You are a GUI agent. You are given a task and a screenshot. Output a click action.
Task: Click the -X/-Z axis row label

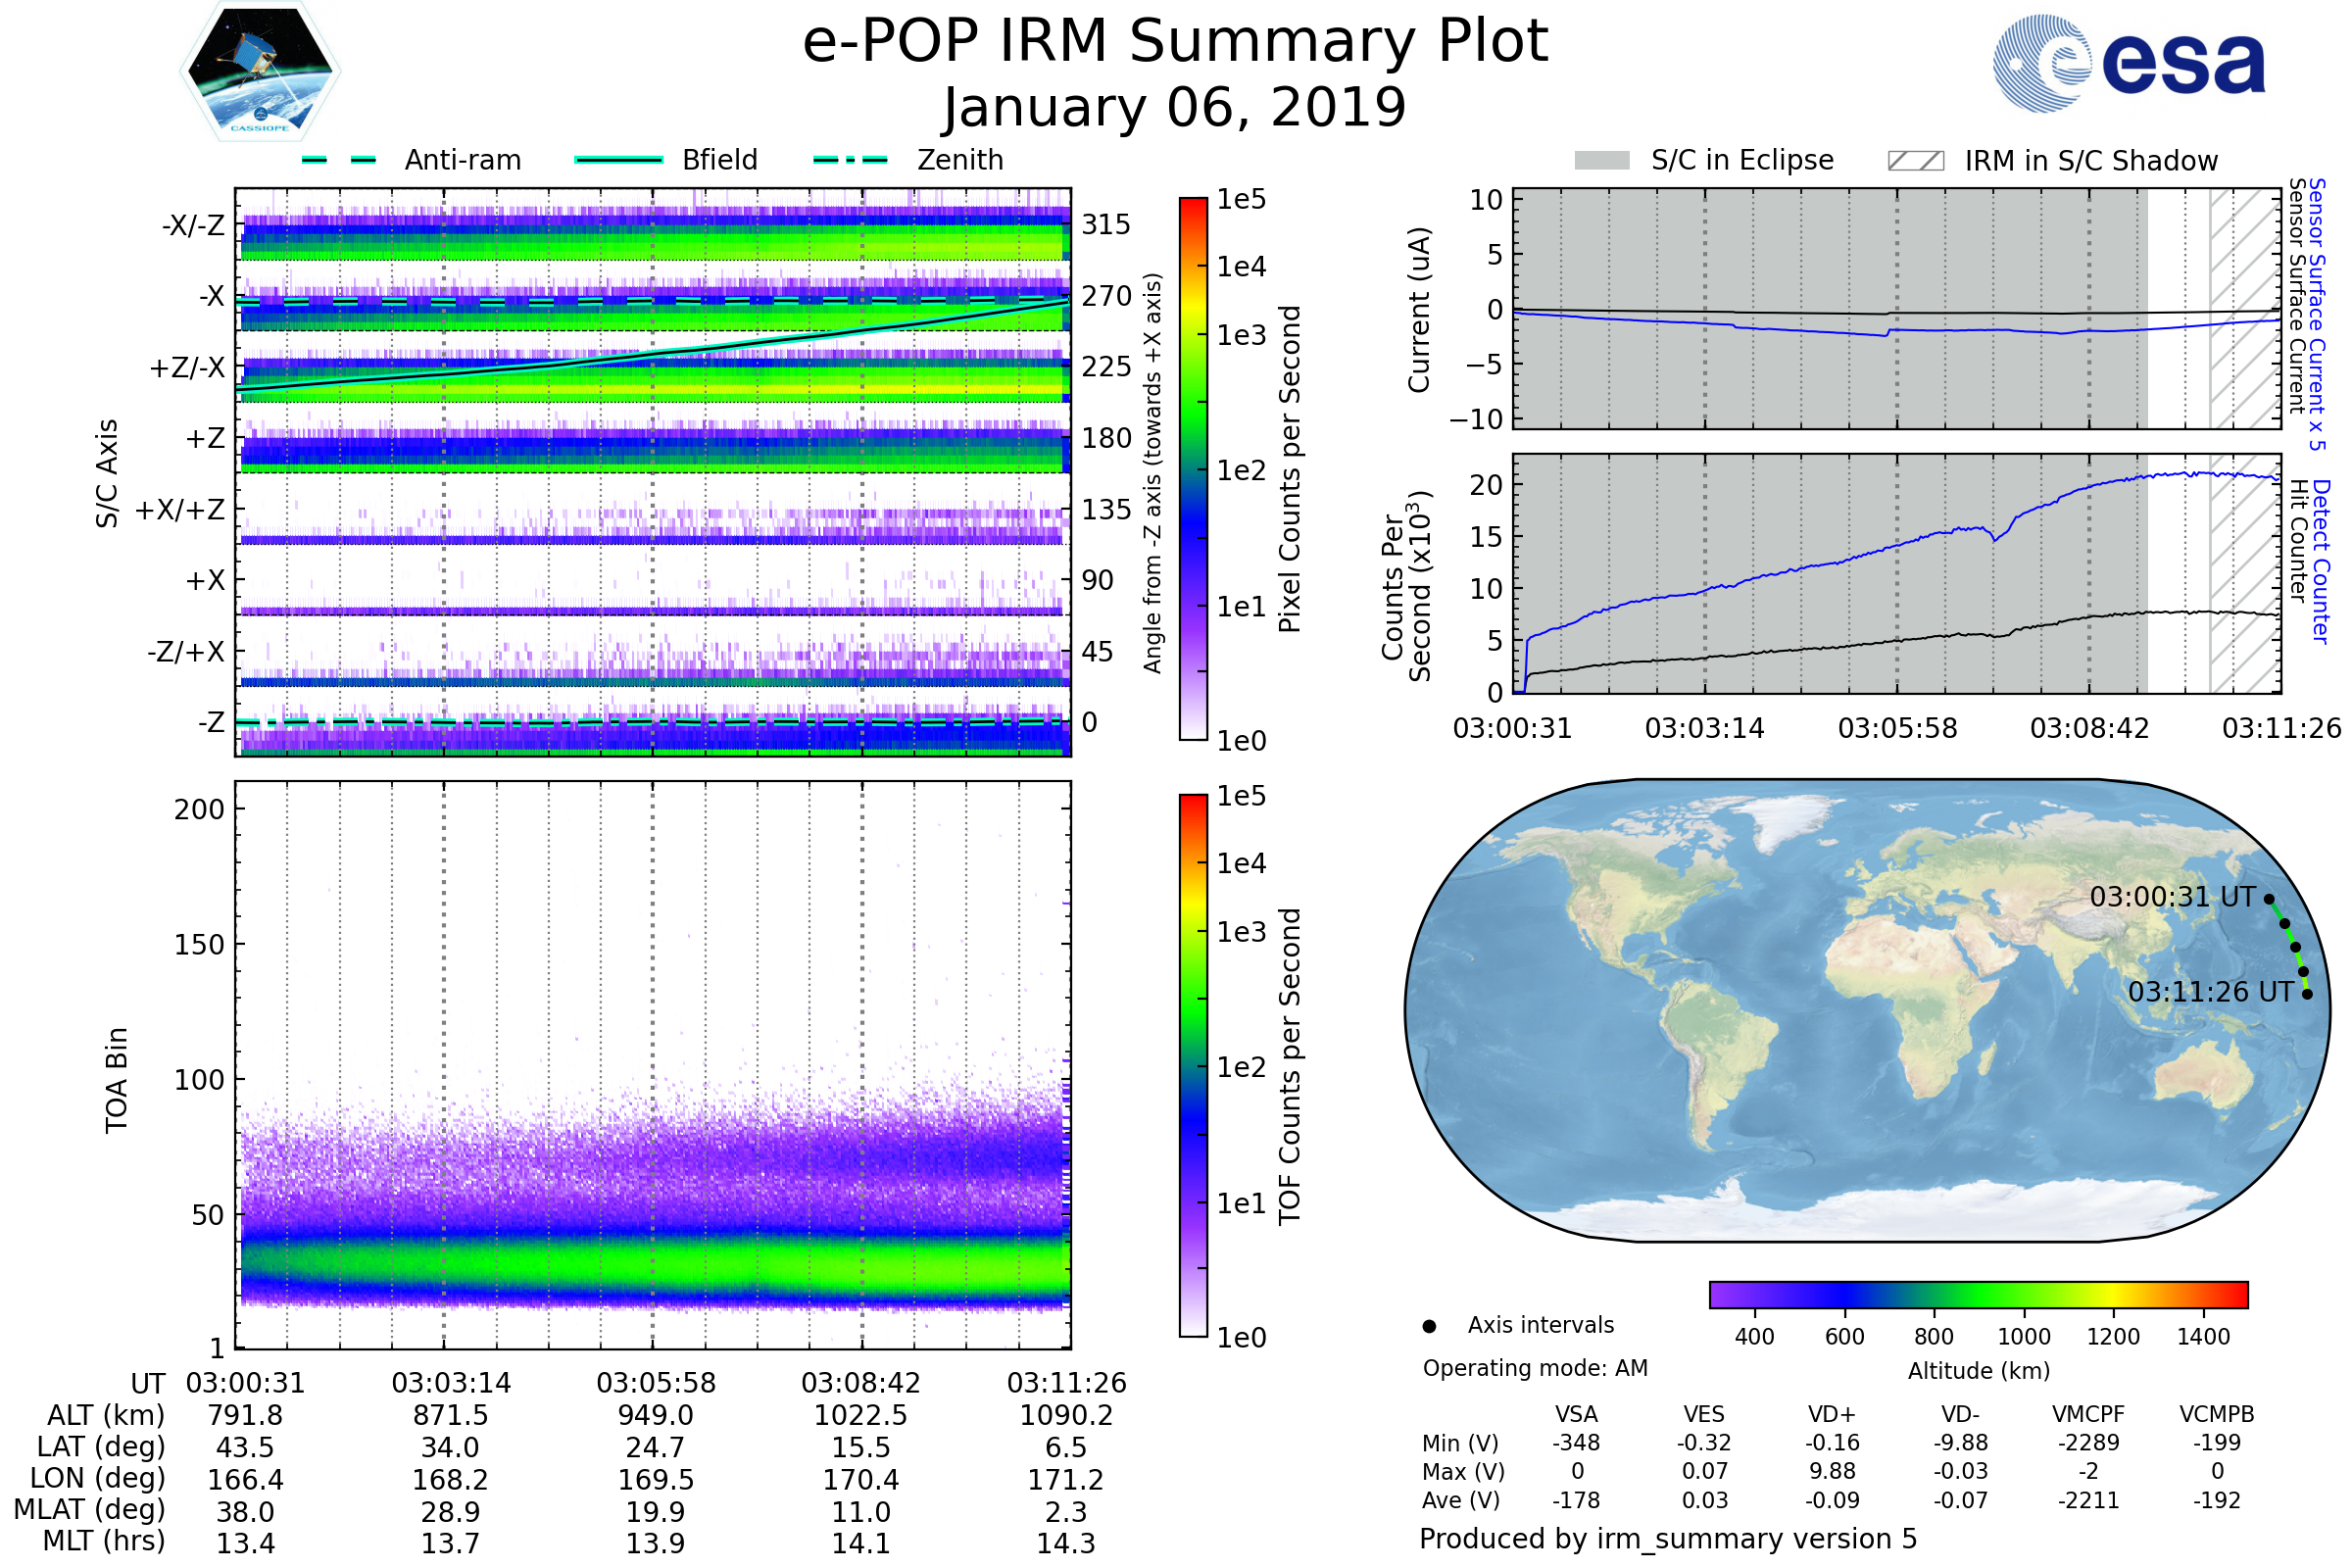193,225
